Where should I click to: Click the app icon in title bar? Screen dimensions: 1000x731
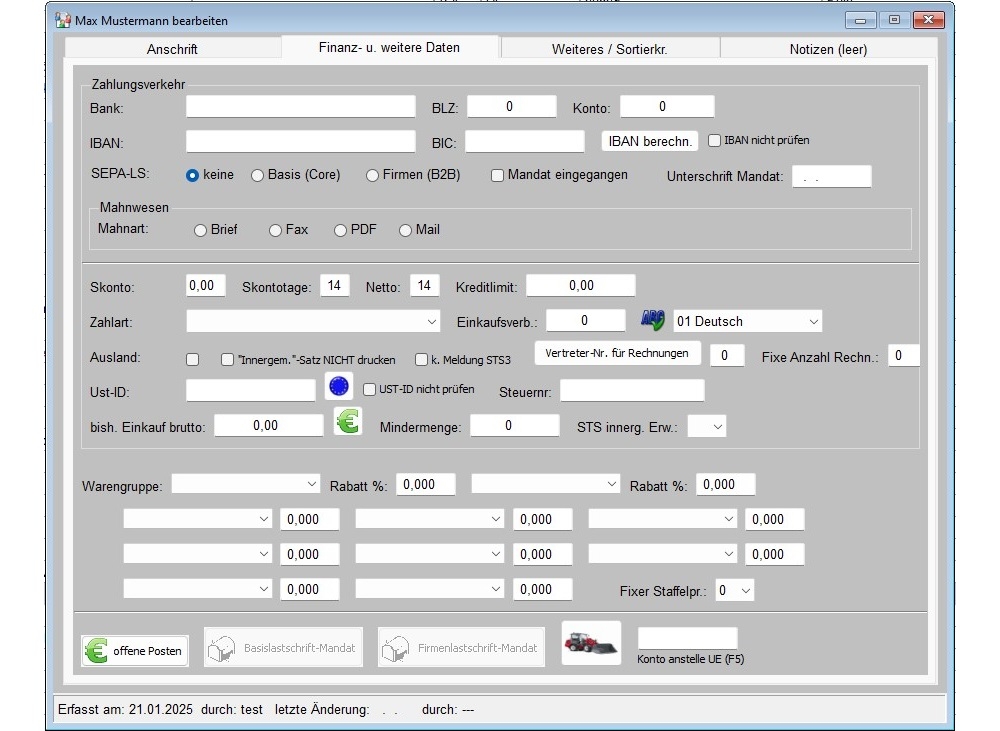(x=63, y=20)
